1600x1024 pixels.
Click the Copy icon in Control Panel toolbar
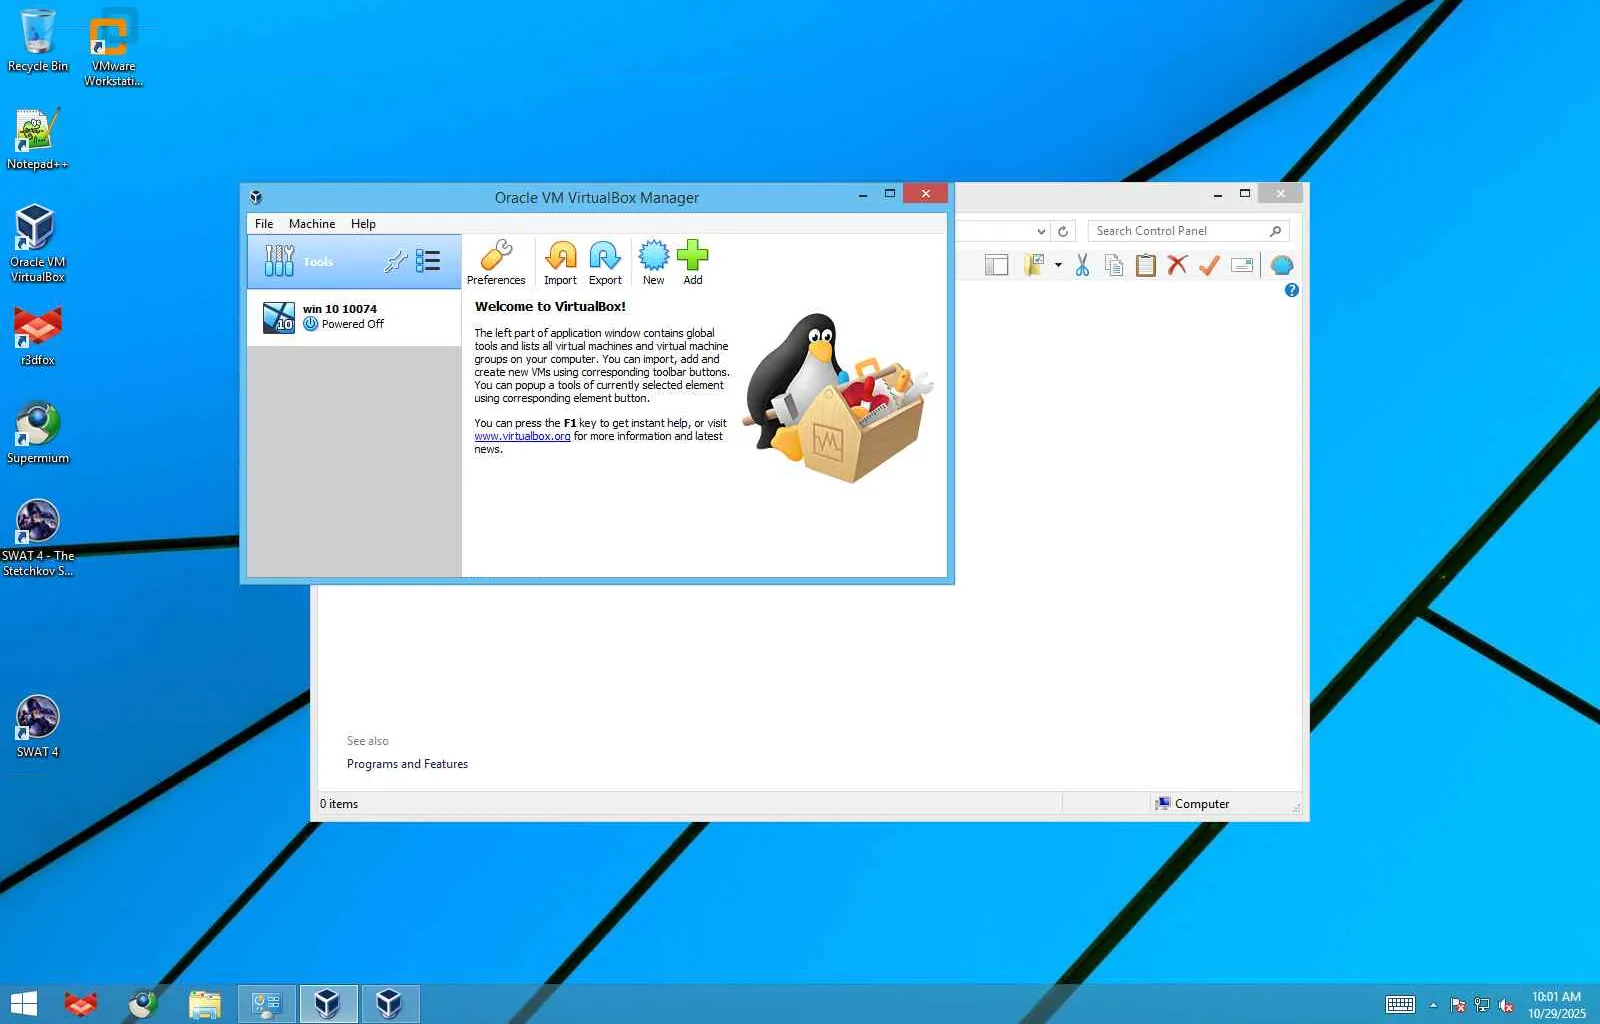pyautogui.click(x=1113, y=265)
